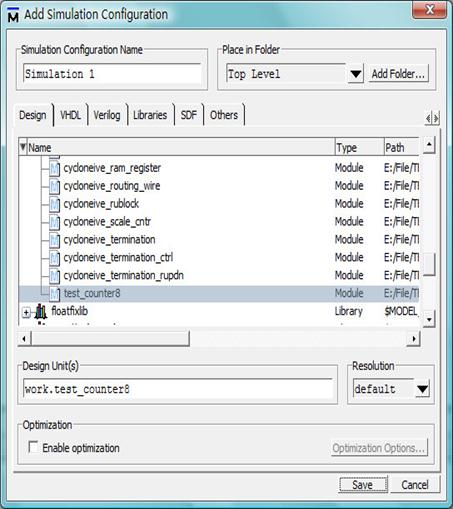The width and height of the screenshot is (453, 509).
Task: Switch to the VHDL tab
Action: point(70,115)
